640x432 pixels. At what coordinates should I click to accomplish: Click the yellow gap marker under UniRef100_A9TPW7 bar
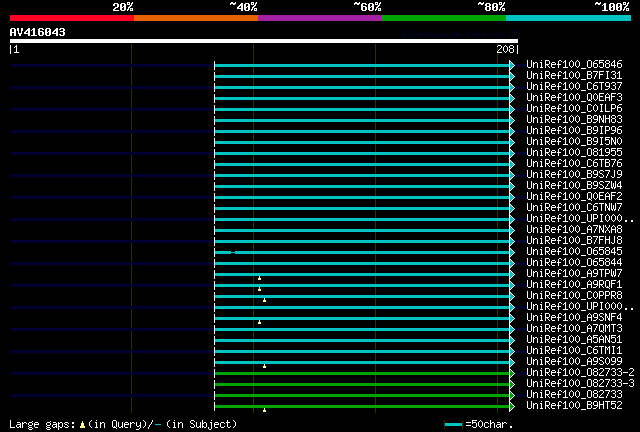click(260, 278)
